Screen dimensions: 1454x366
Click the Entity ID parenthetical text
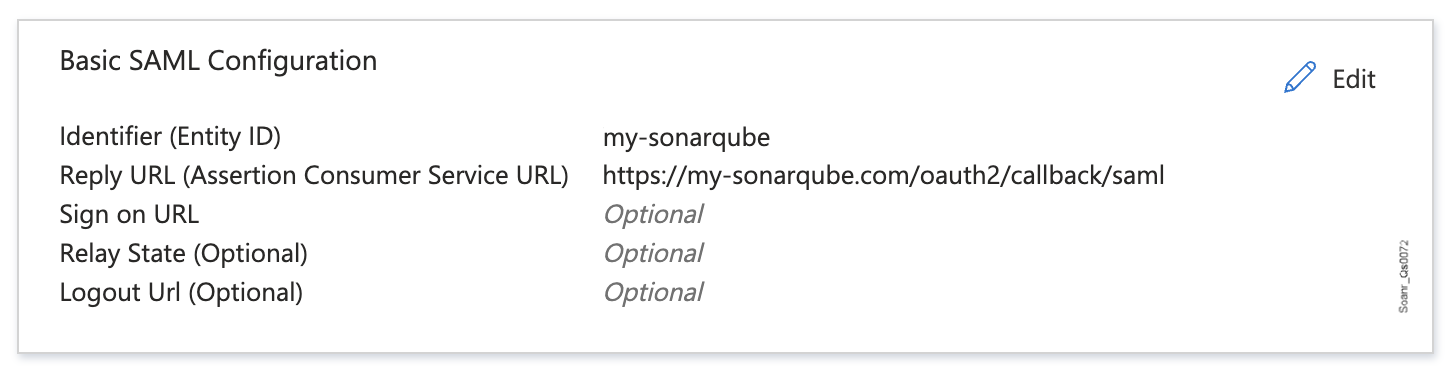point(232,136)
